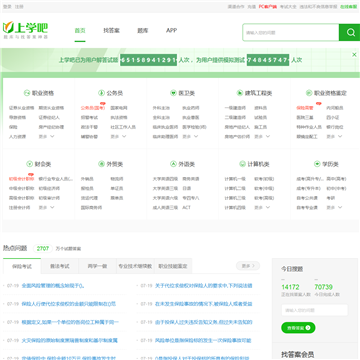
Task: Click the 70739 today count
Action: [x=323, y=287]
